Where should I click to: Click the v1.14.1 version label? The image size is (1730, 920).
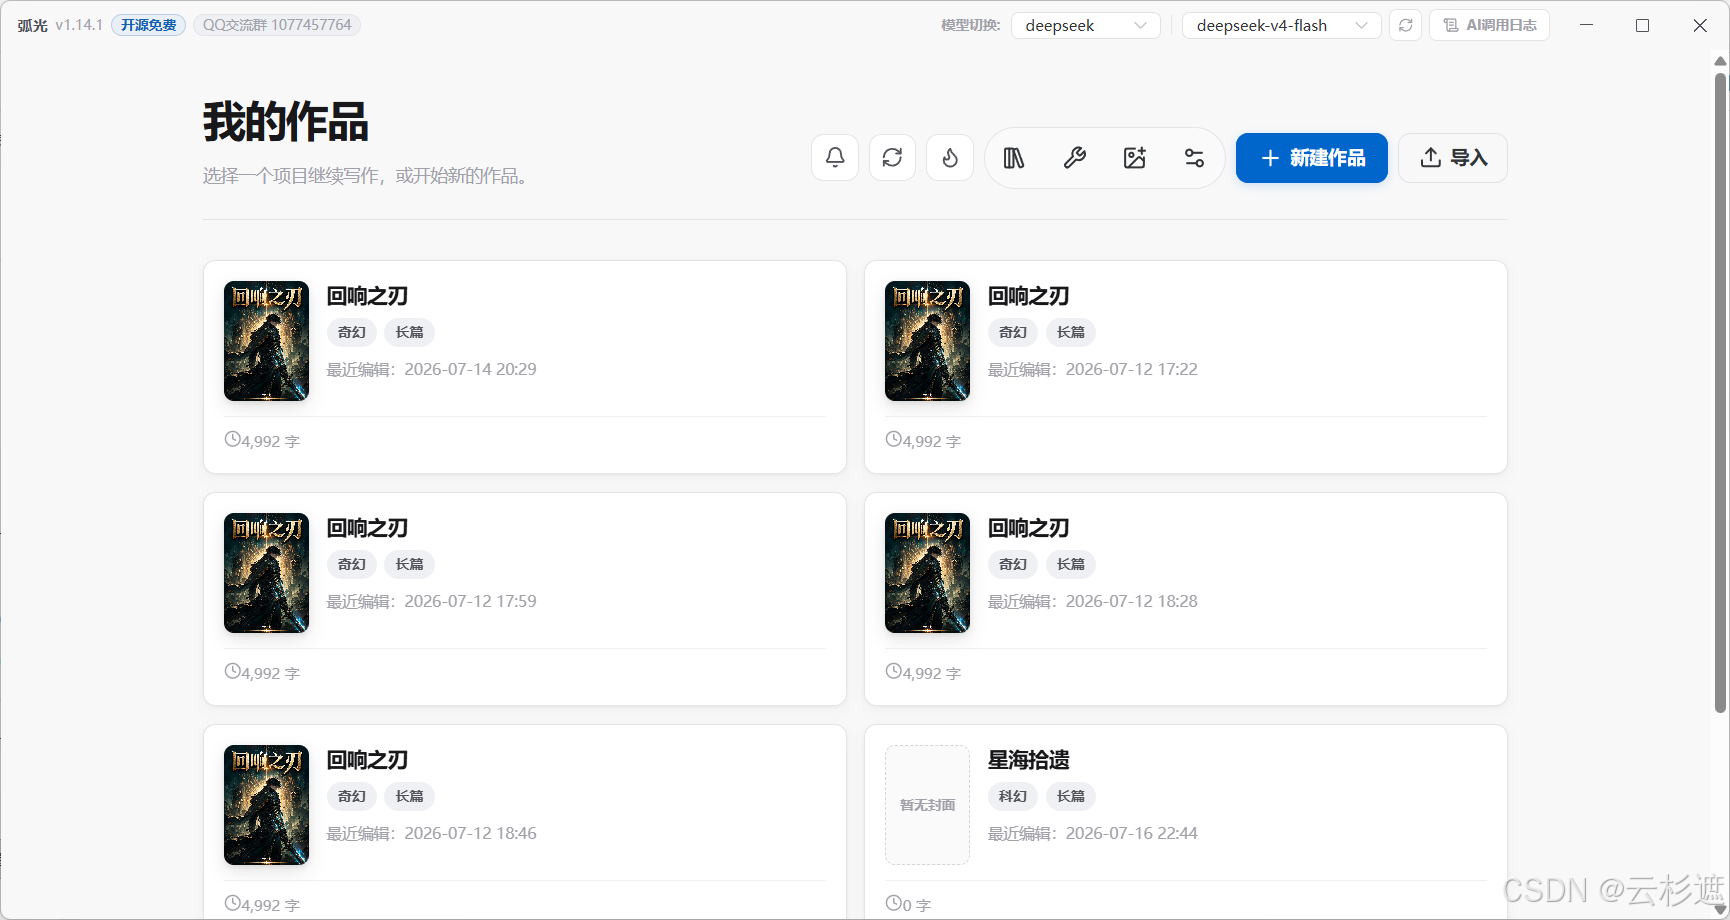point(79,25)
